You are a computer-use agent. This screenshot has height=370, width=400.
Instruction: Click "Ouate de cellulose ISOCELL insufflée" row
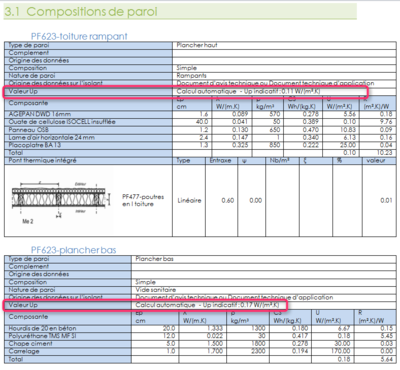(200, 122)
